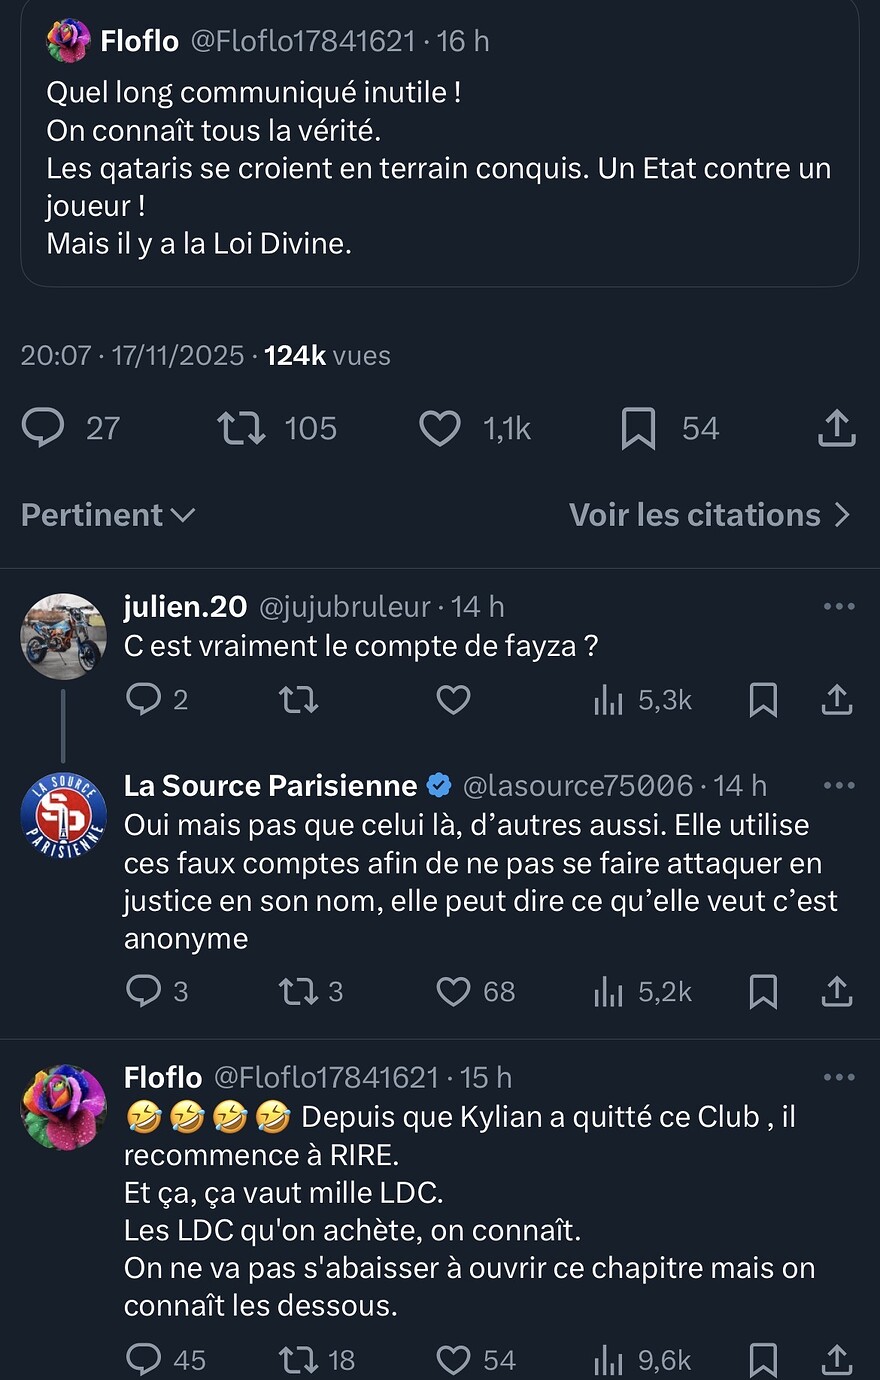
Task: Open the Pertinent sort dropdown
Action: coord(108,515)
